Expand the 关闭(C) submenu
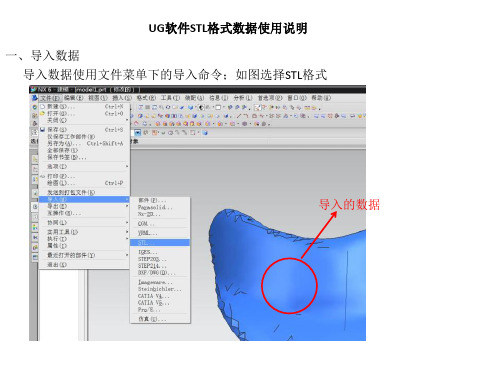This screenshot has width=500, height=375. (84, 120)
